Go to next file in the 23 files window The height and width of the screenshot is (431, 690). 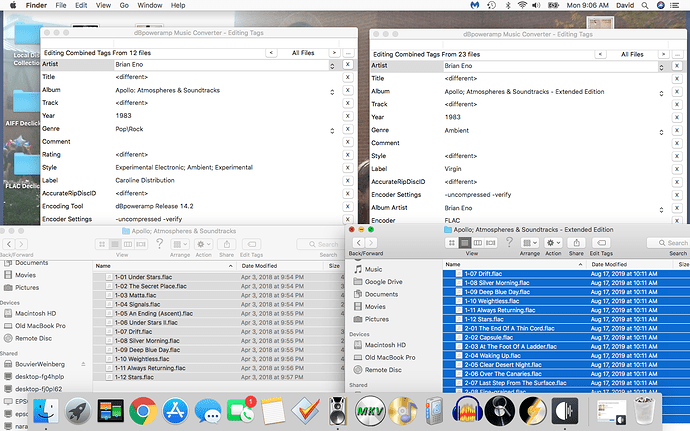(664, 54)
